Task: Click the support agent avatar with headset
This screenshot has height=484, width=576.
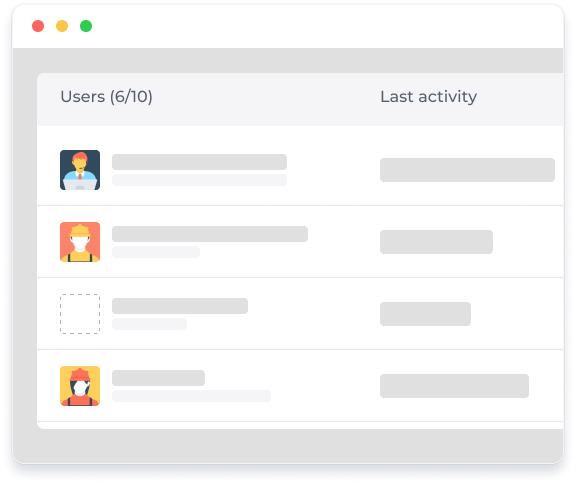Action: (80, 170)
